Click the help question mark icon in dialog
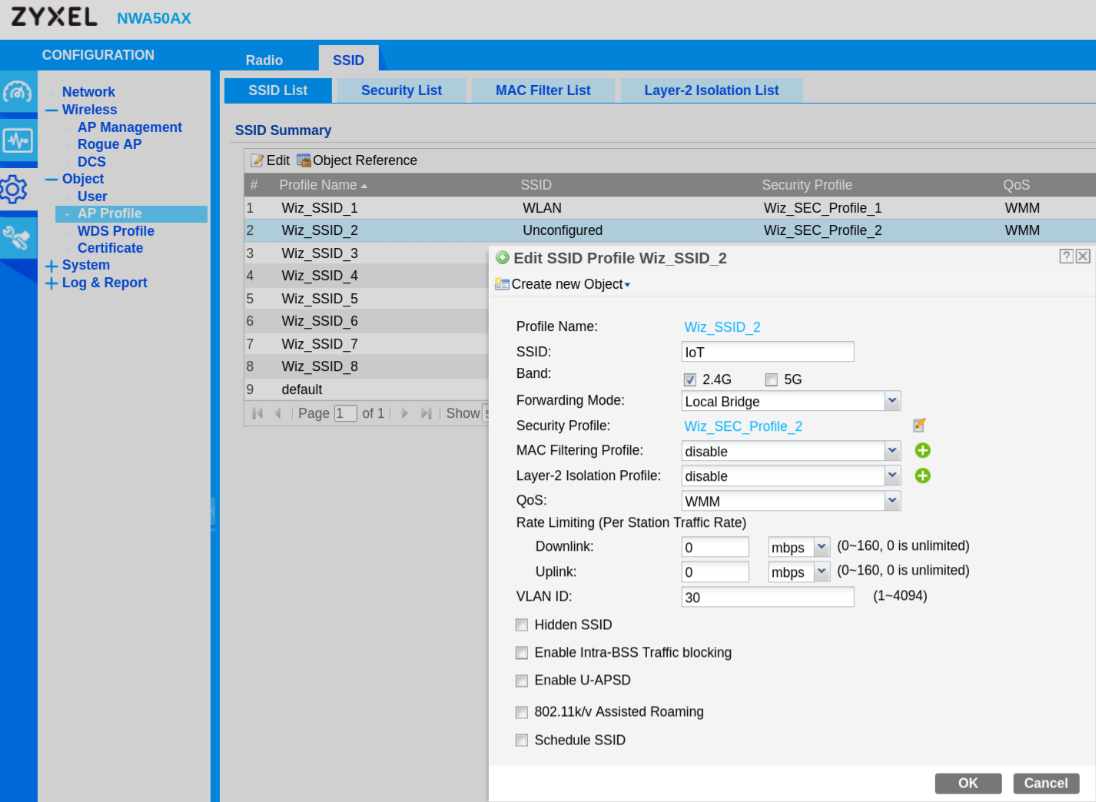 [x=1066, y=256]
